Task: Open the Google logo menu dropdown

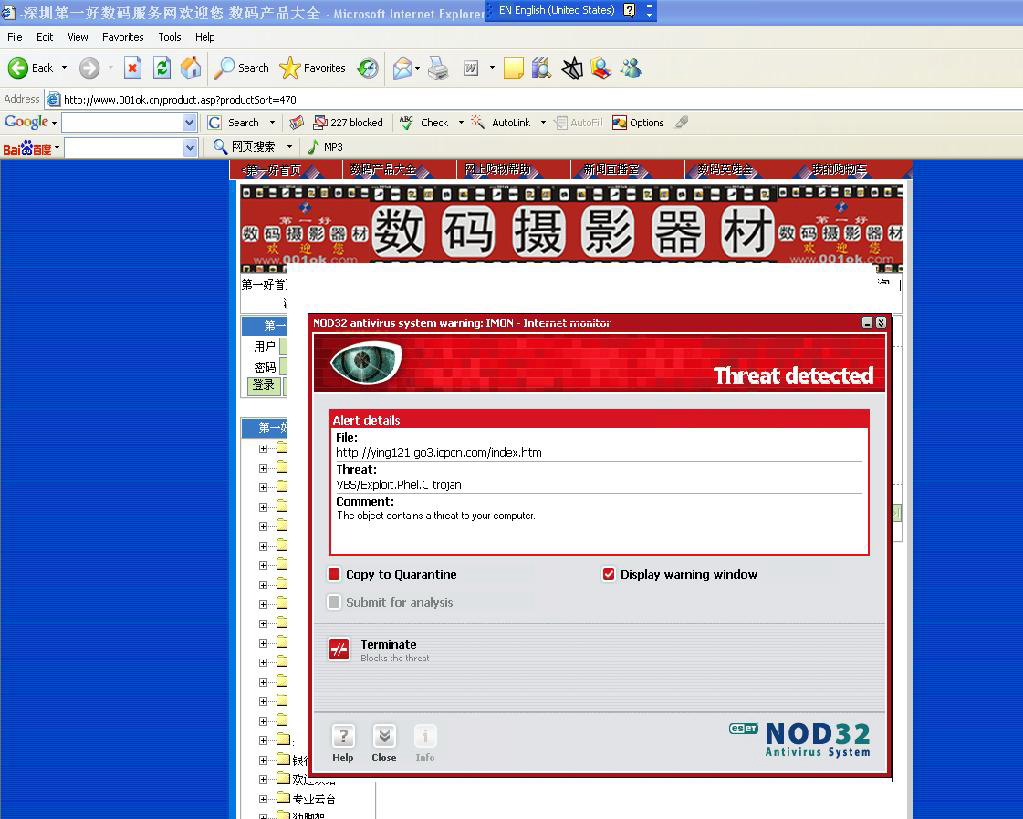Action: 54,123
